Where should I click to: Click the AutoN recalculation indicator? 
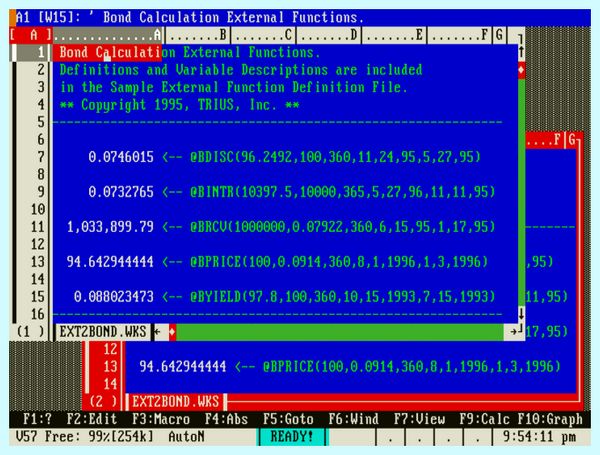click(187, 437)
